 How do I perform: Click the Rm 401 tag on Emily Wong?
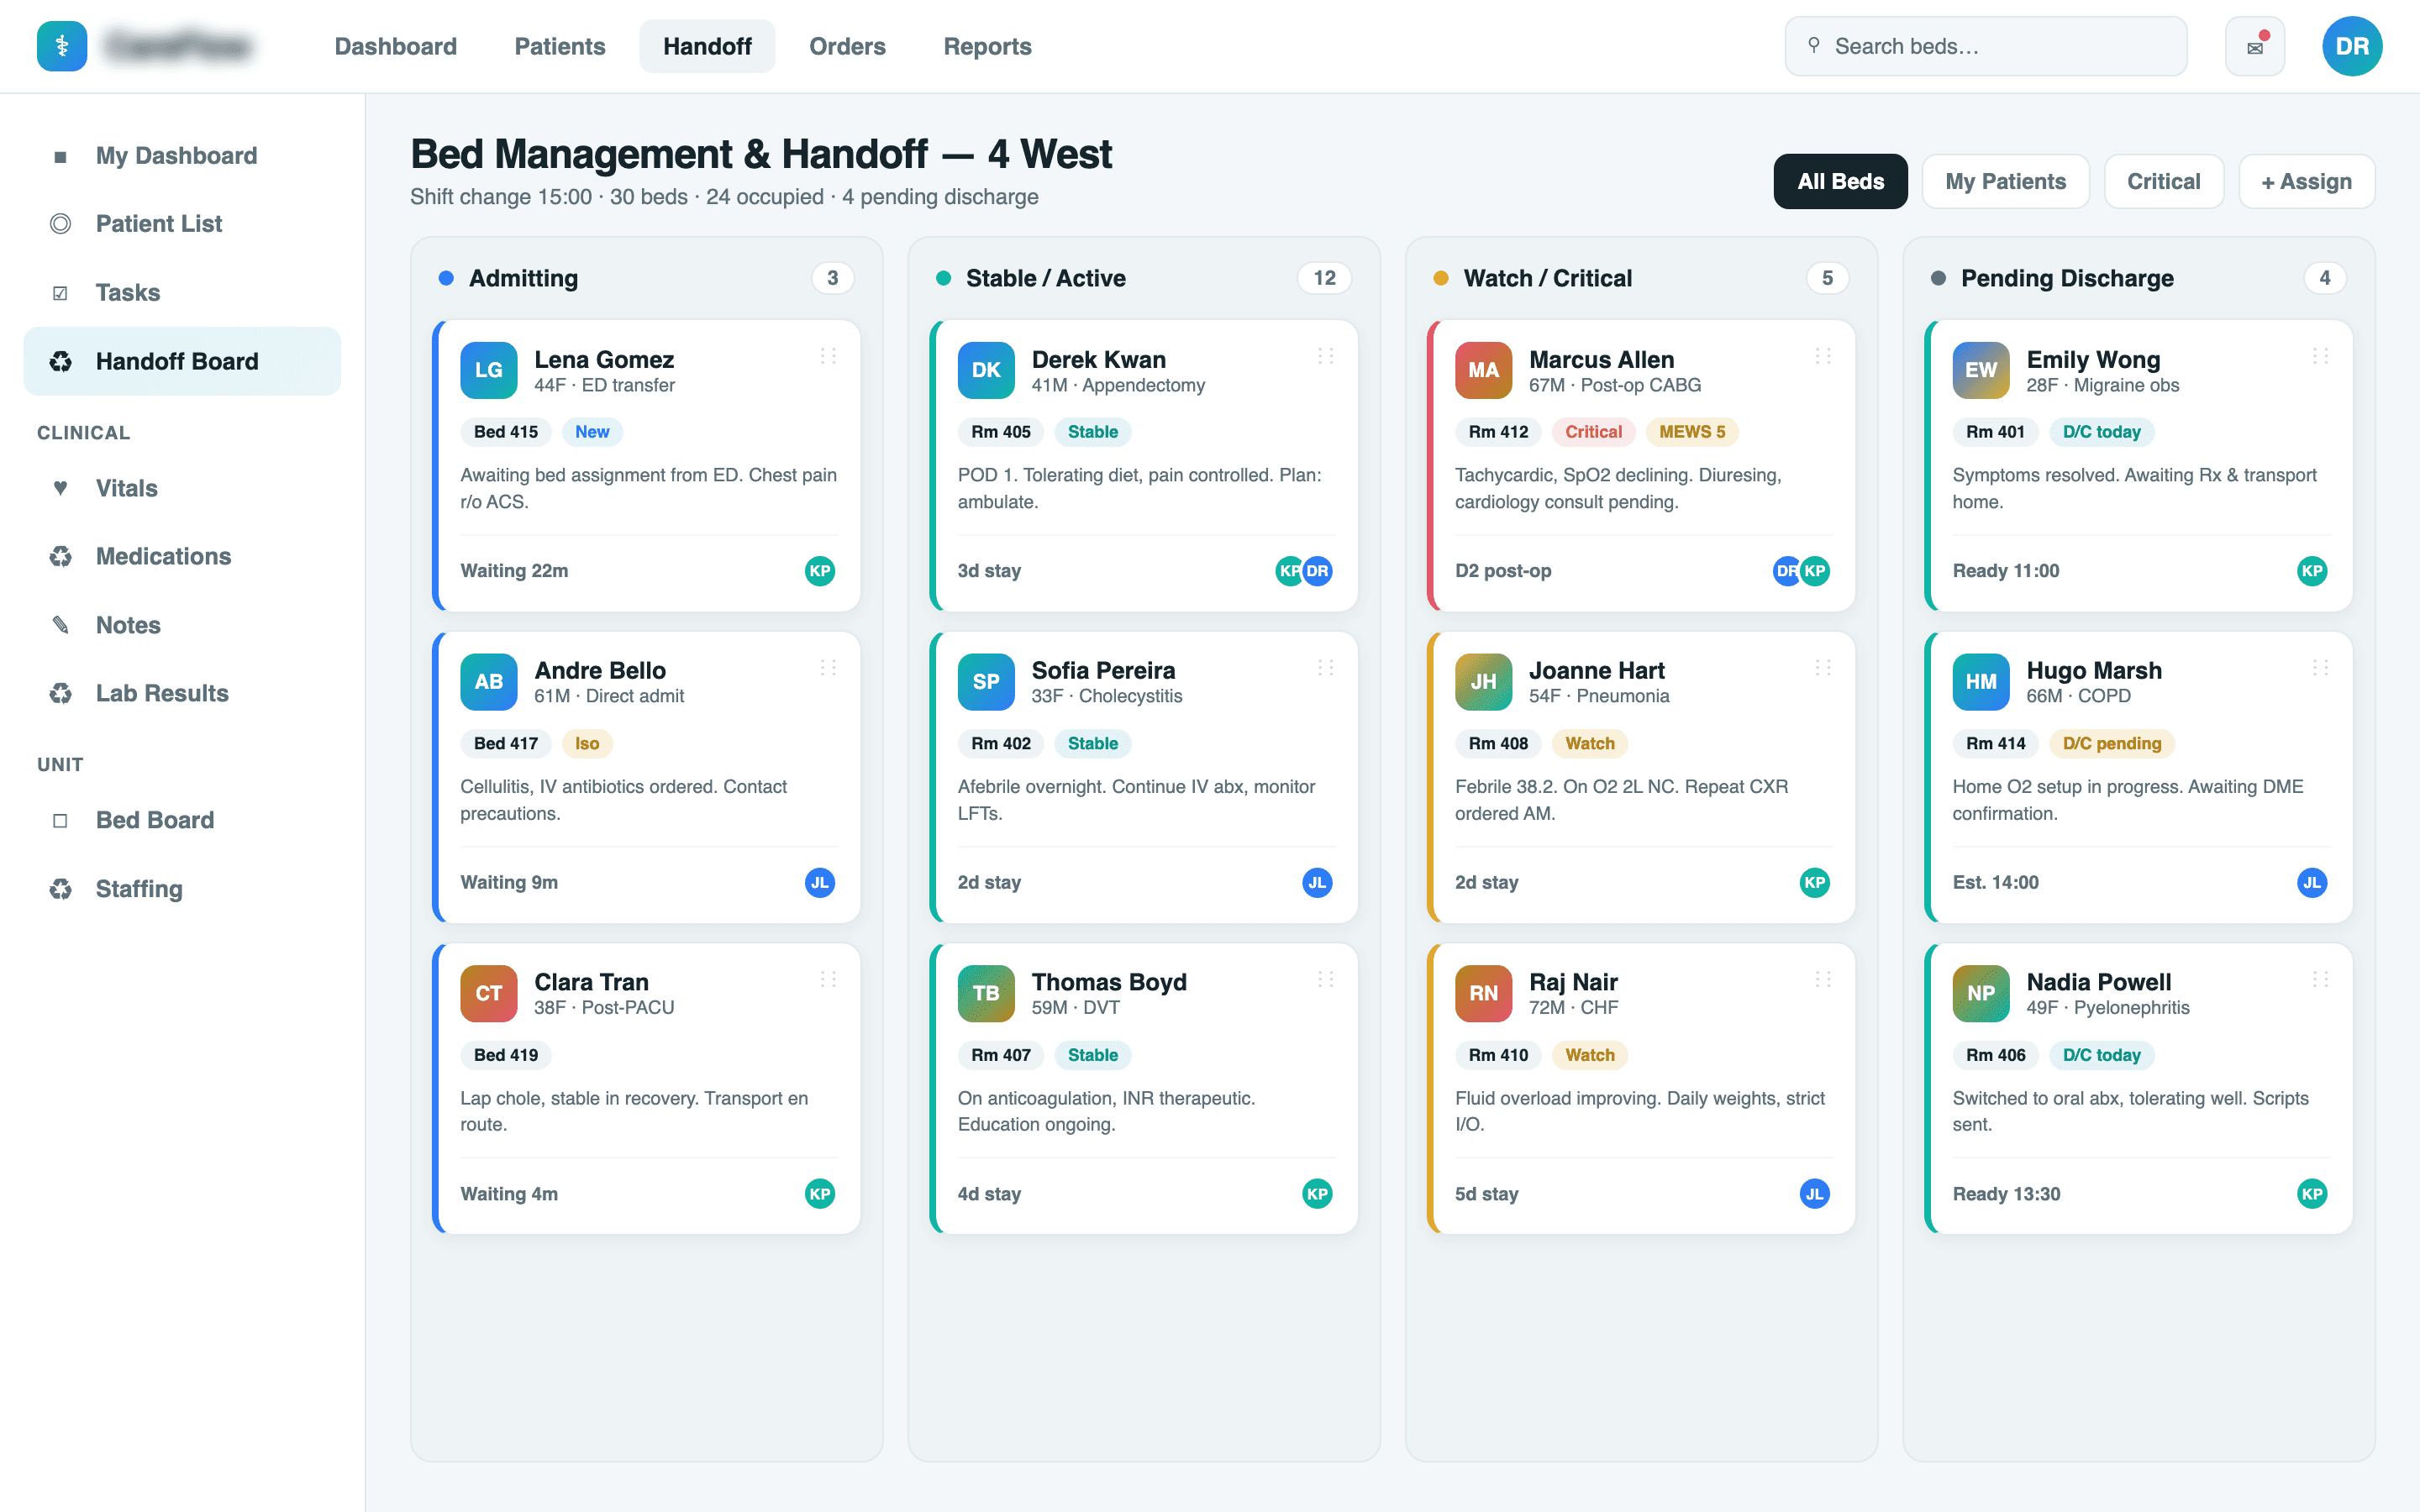(x=1995, y=432)
